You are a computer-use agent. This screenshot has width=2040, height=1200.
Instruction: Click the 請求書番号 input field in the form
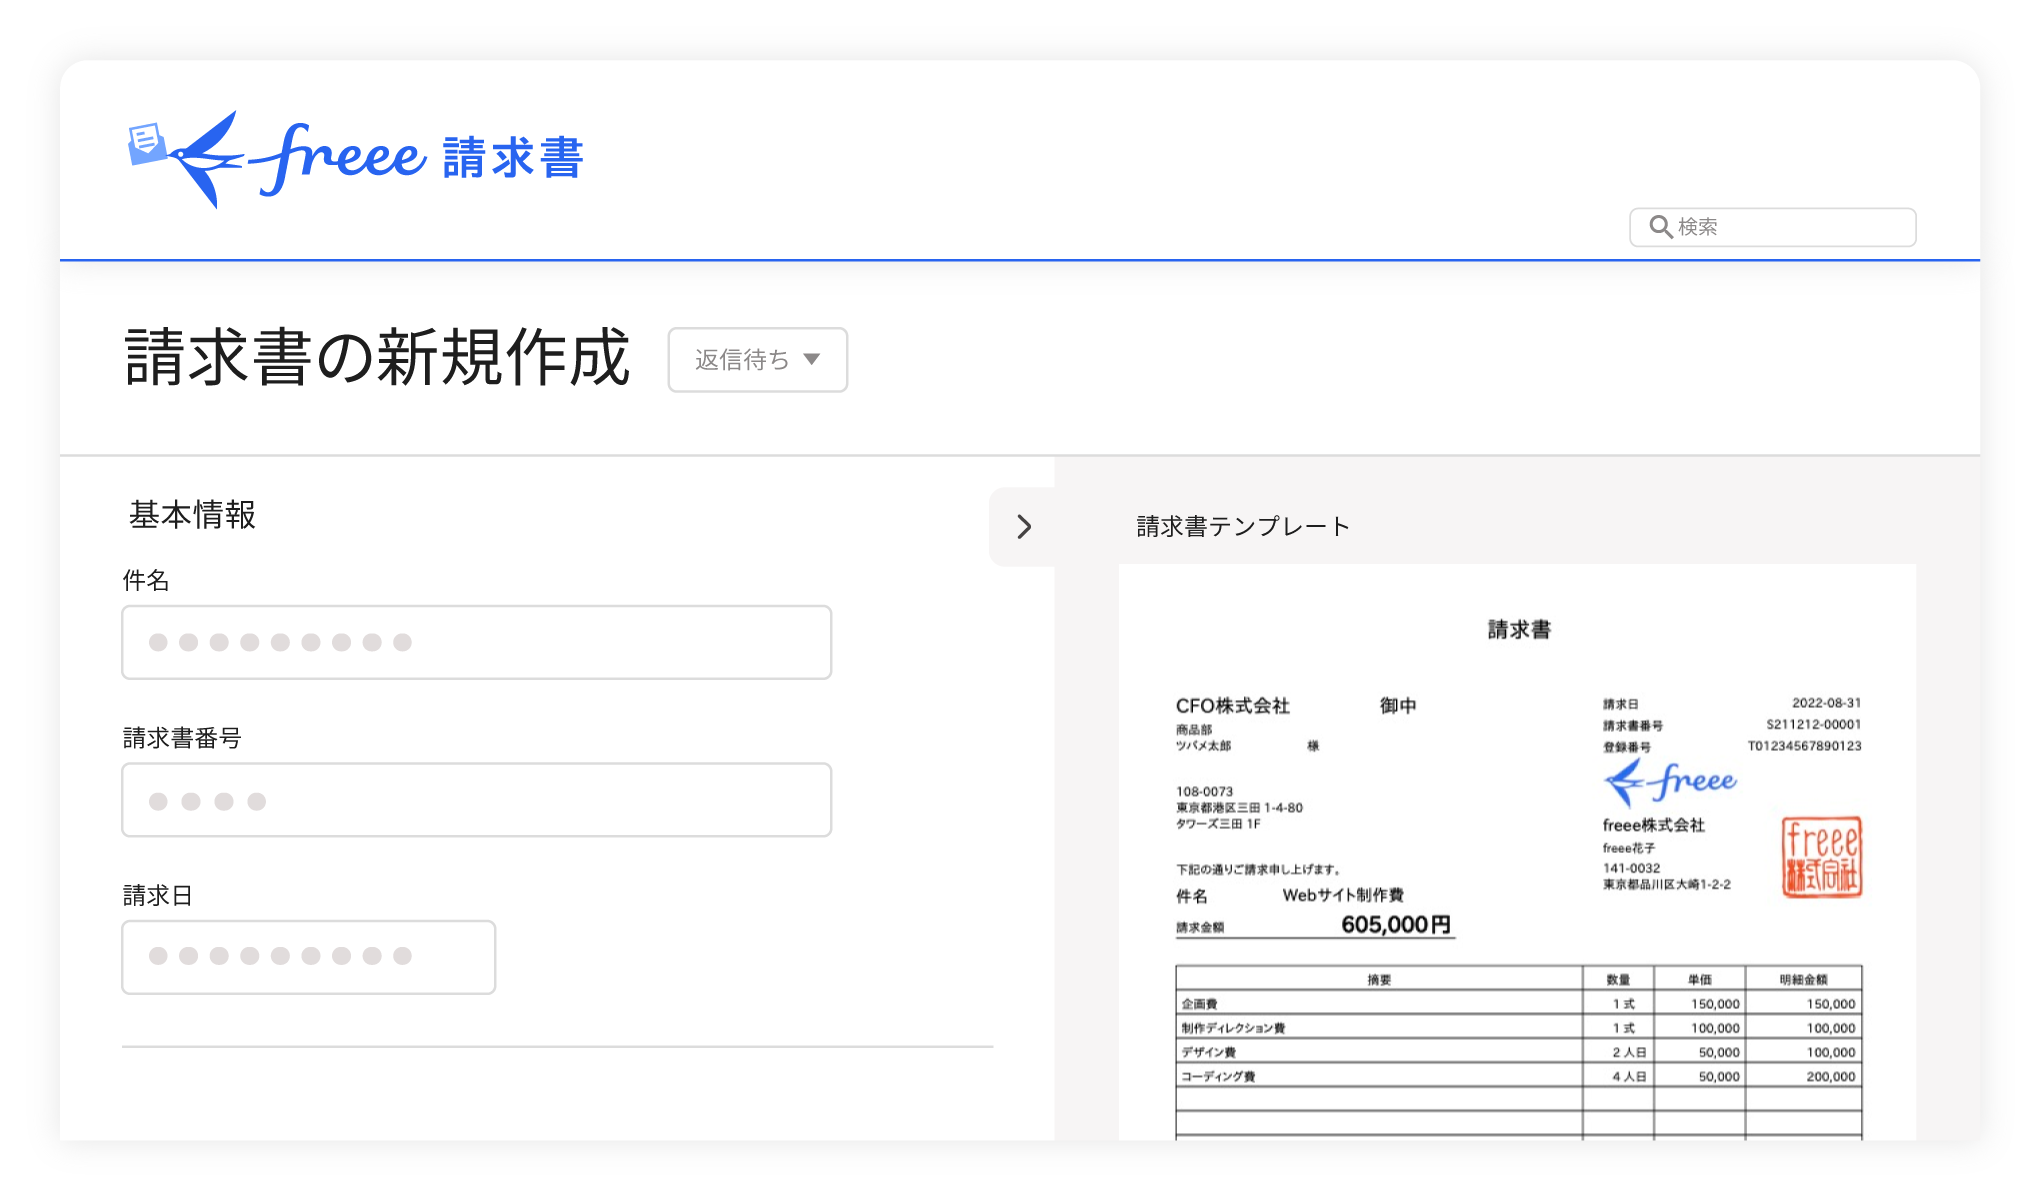click(x=476, y=800)
